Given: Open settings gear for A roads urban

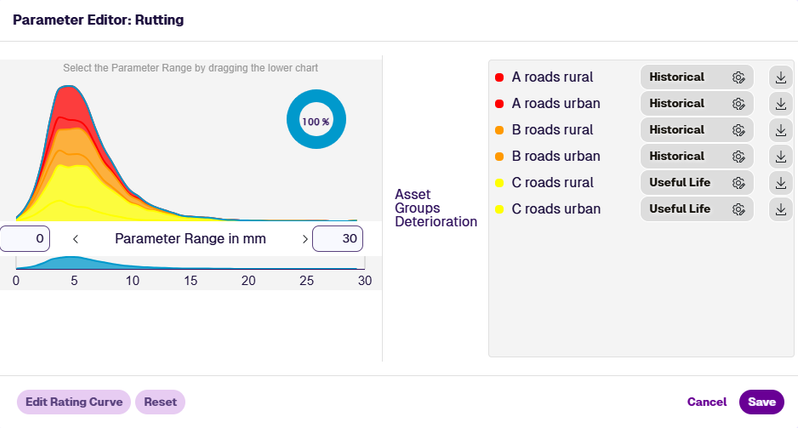Looking at the screenshot, I should pyautogui.click(x=738, y=104).
